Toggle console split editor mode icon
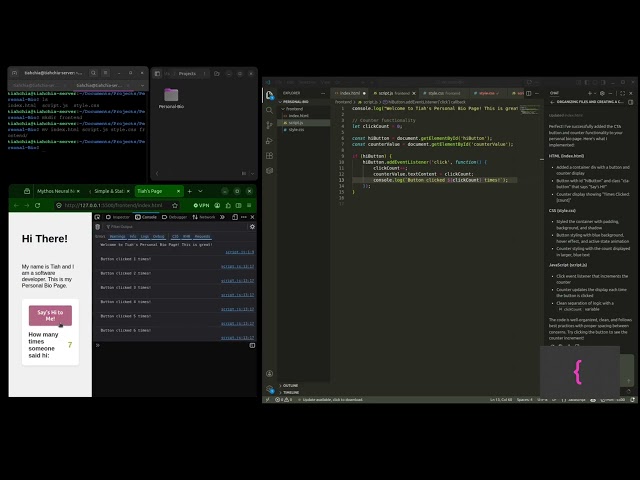The height and width of the screenshot is (480, 640). coord(252,345)
